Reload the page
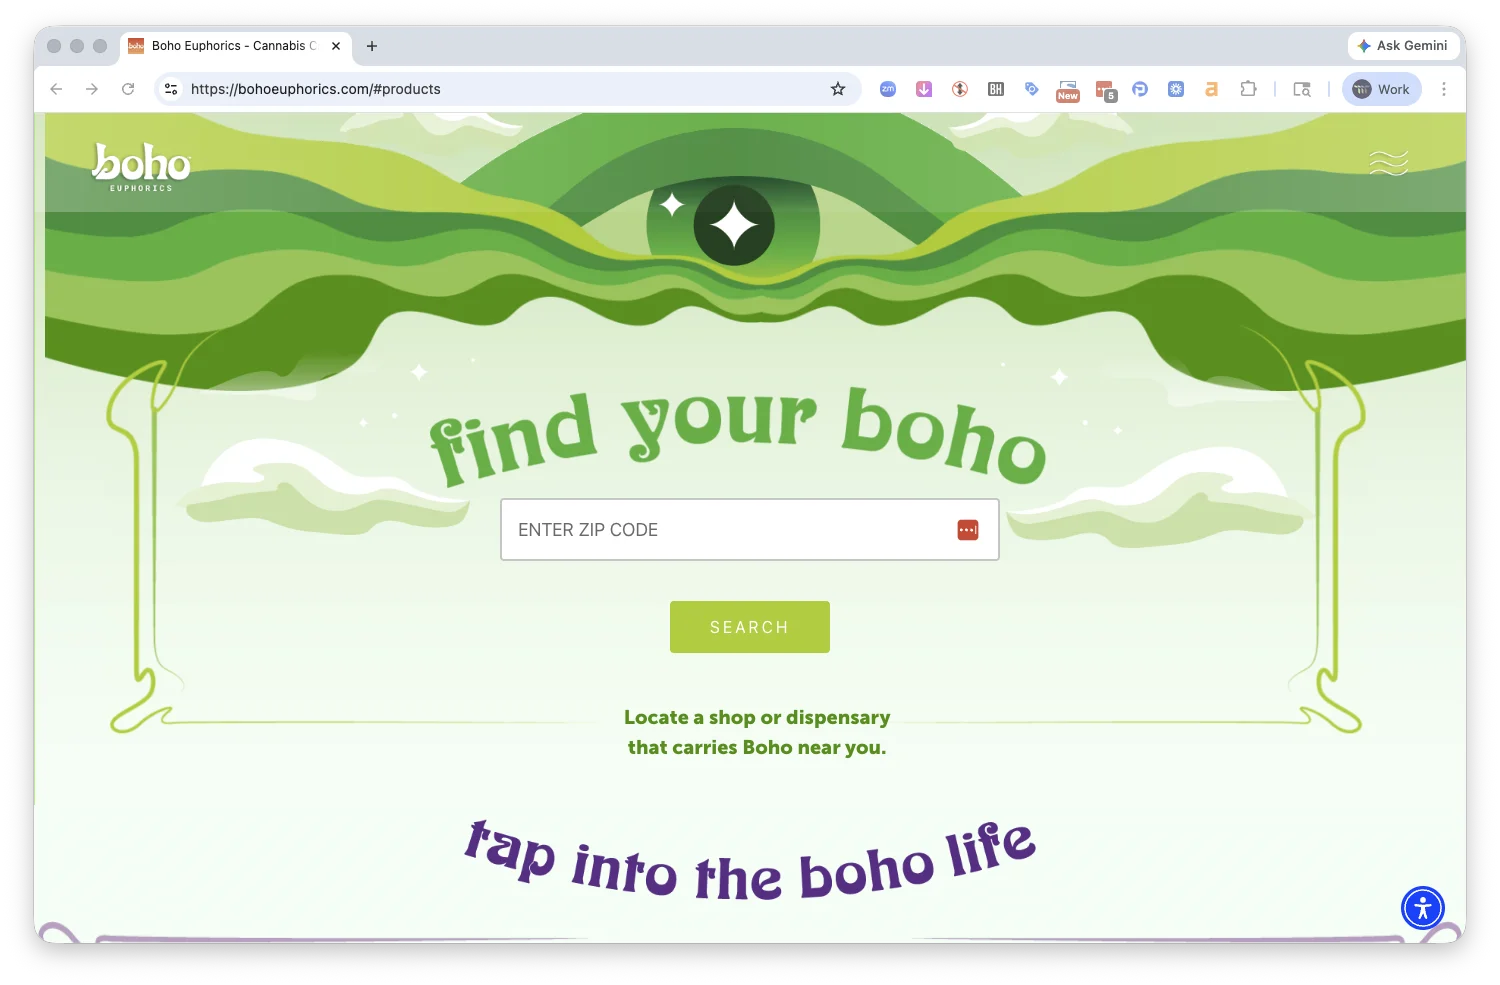The height and width of the screenshot is (985, 1500). click(128, 89)
